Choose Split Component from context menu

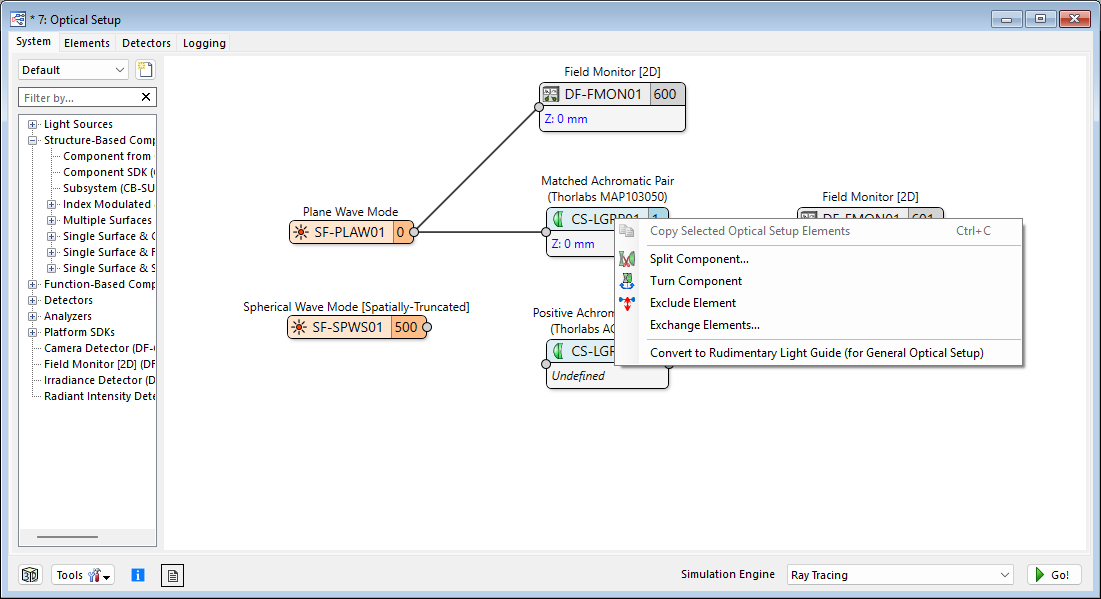pyautogui.click(x=699, y=259)
